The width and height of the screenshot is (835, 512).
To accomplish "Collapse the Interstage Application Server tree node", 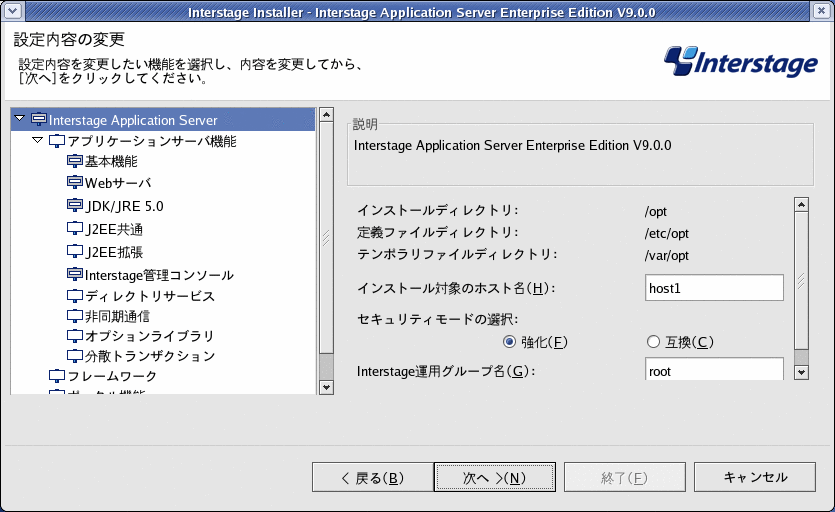I will coord(20,118).
